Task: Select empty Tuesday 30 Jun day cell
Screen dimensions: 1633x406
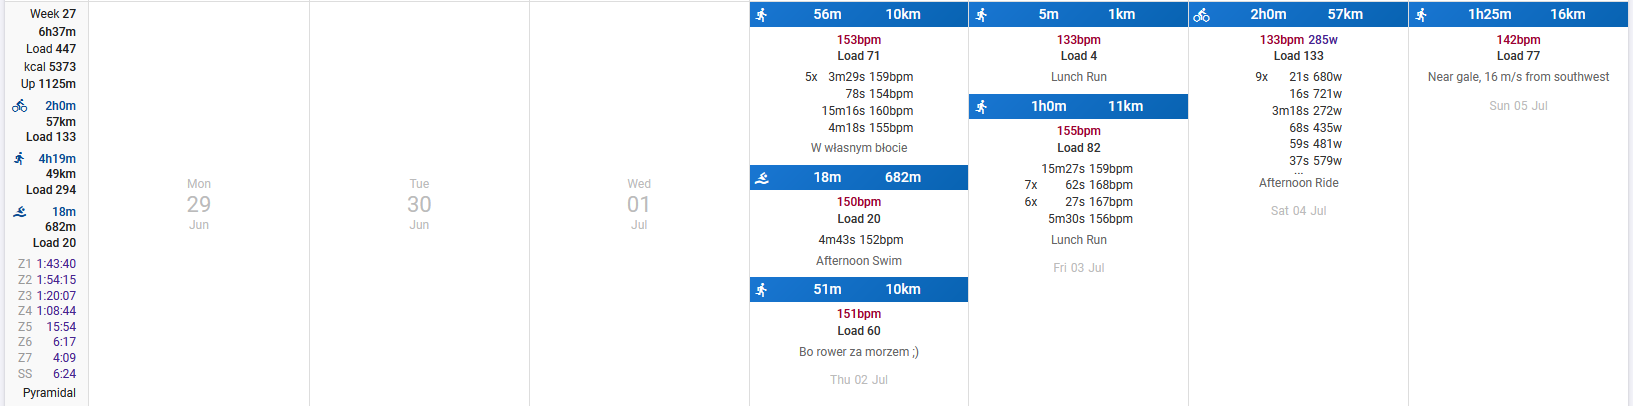Action: coord(419,204)
